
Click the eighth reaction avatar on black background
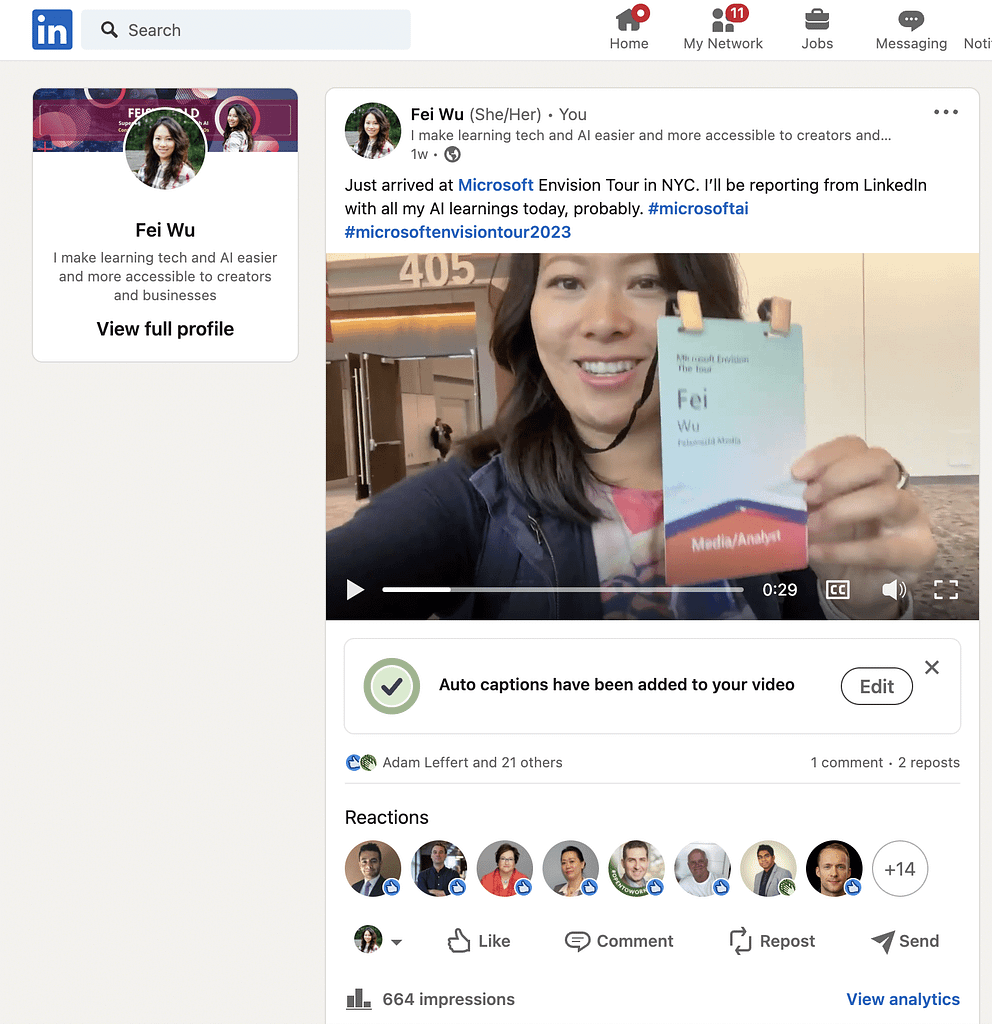pos(834,869)
